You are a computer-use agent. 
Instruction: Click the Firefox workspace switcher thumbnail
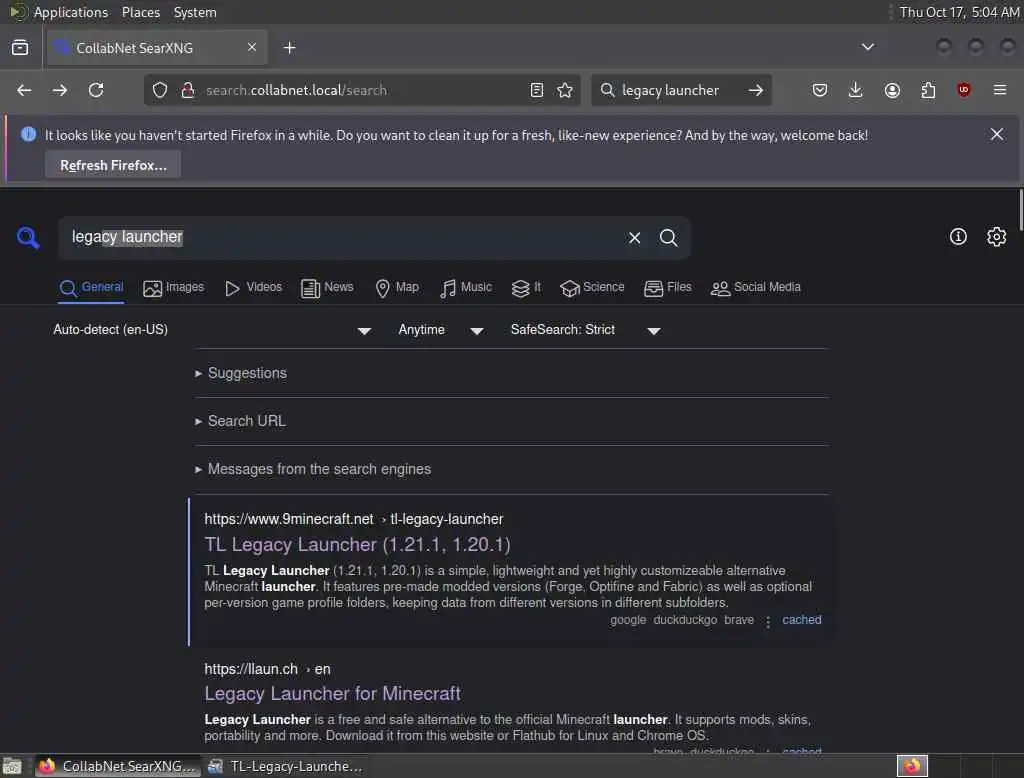coord(912,766)
